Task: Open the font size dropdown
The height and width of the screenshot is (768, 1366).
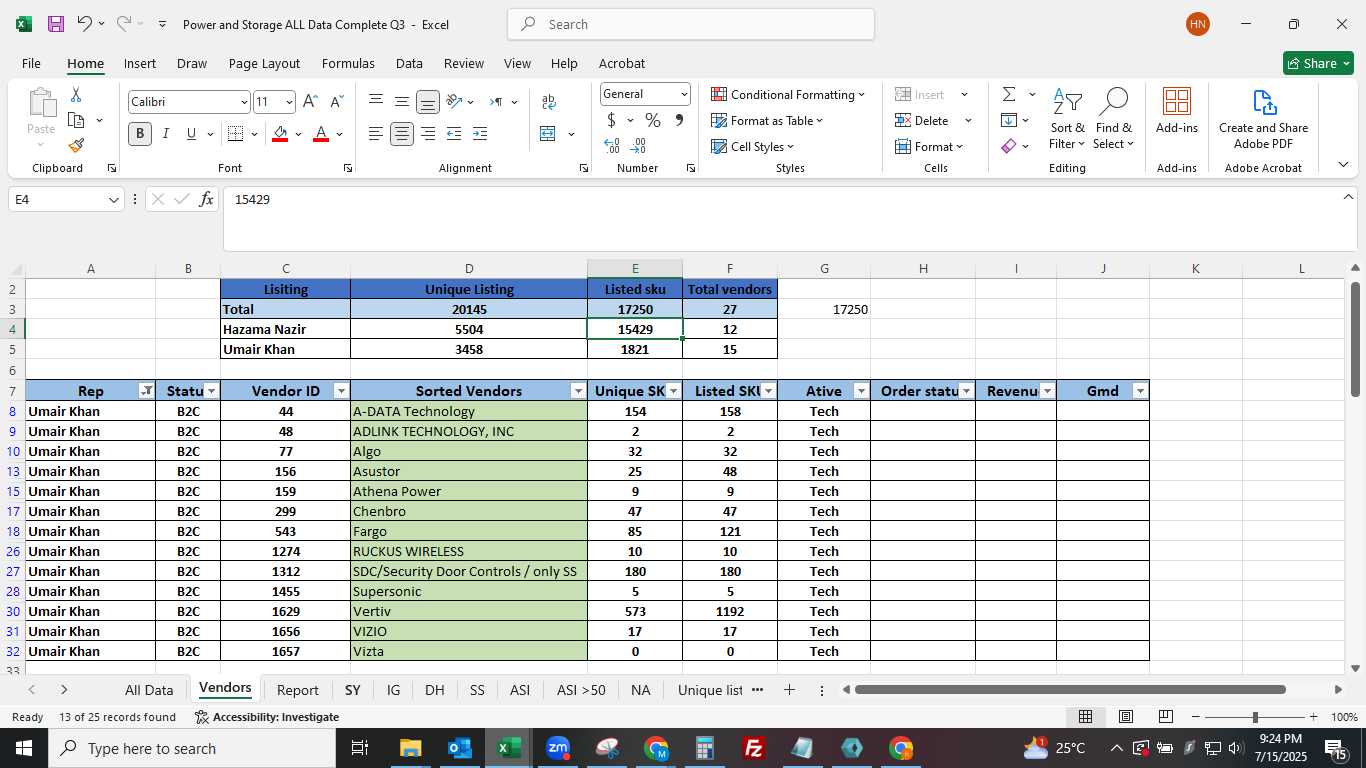Action: [x=289, y=102]
